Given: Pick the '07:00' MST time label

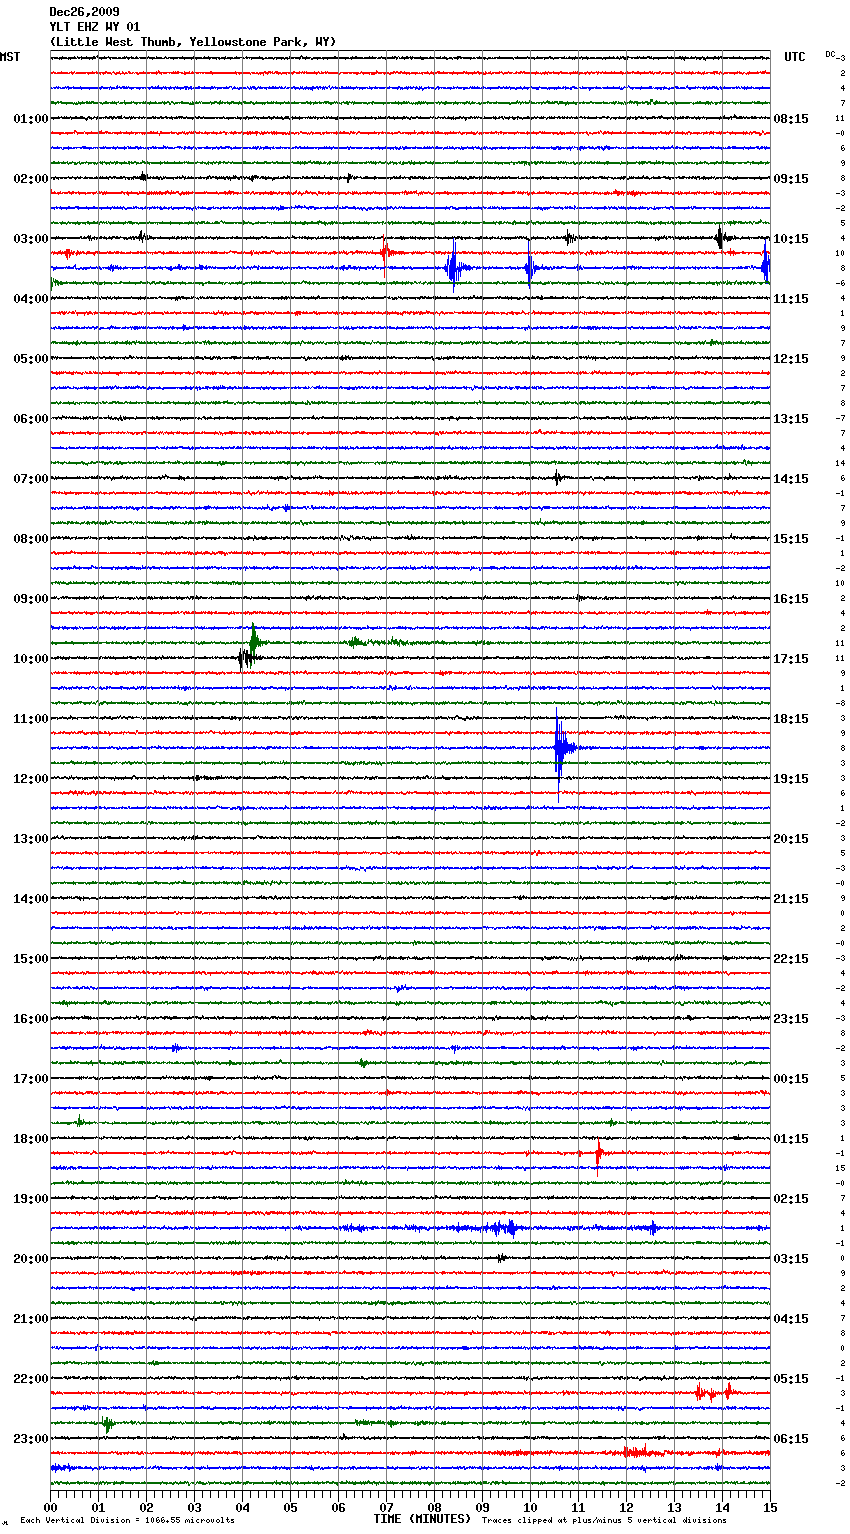Looking at the screenshot, I should point(31,479).
